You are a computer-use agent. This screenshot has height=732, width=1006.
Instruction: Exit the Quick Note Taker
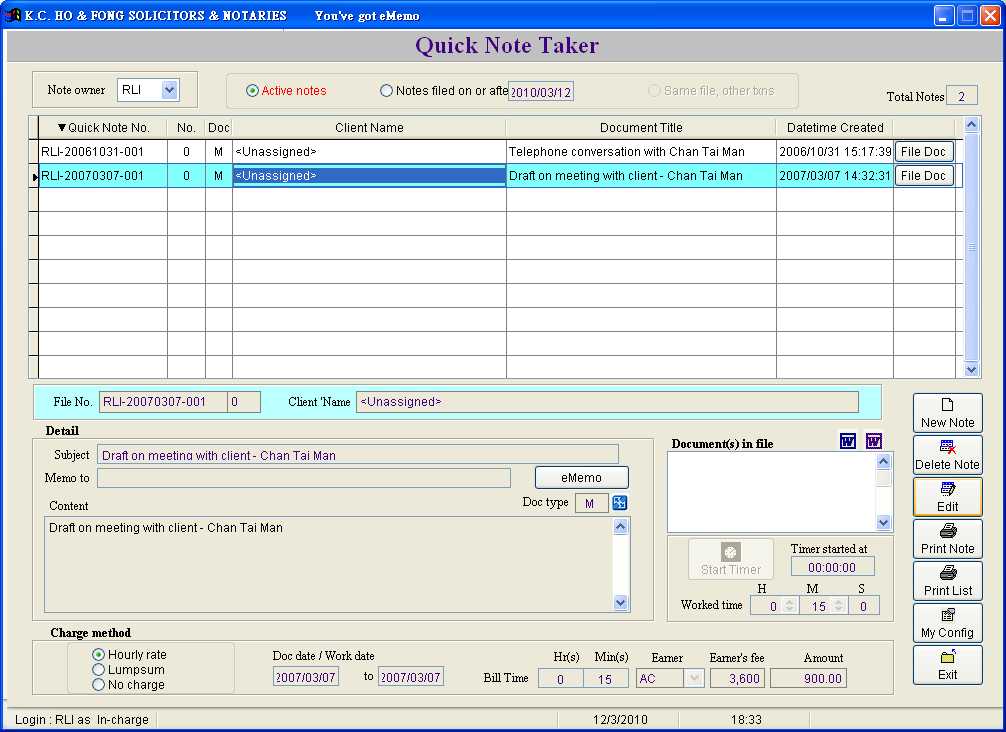(x=947, y=665)
